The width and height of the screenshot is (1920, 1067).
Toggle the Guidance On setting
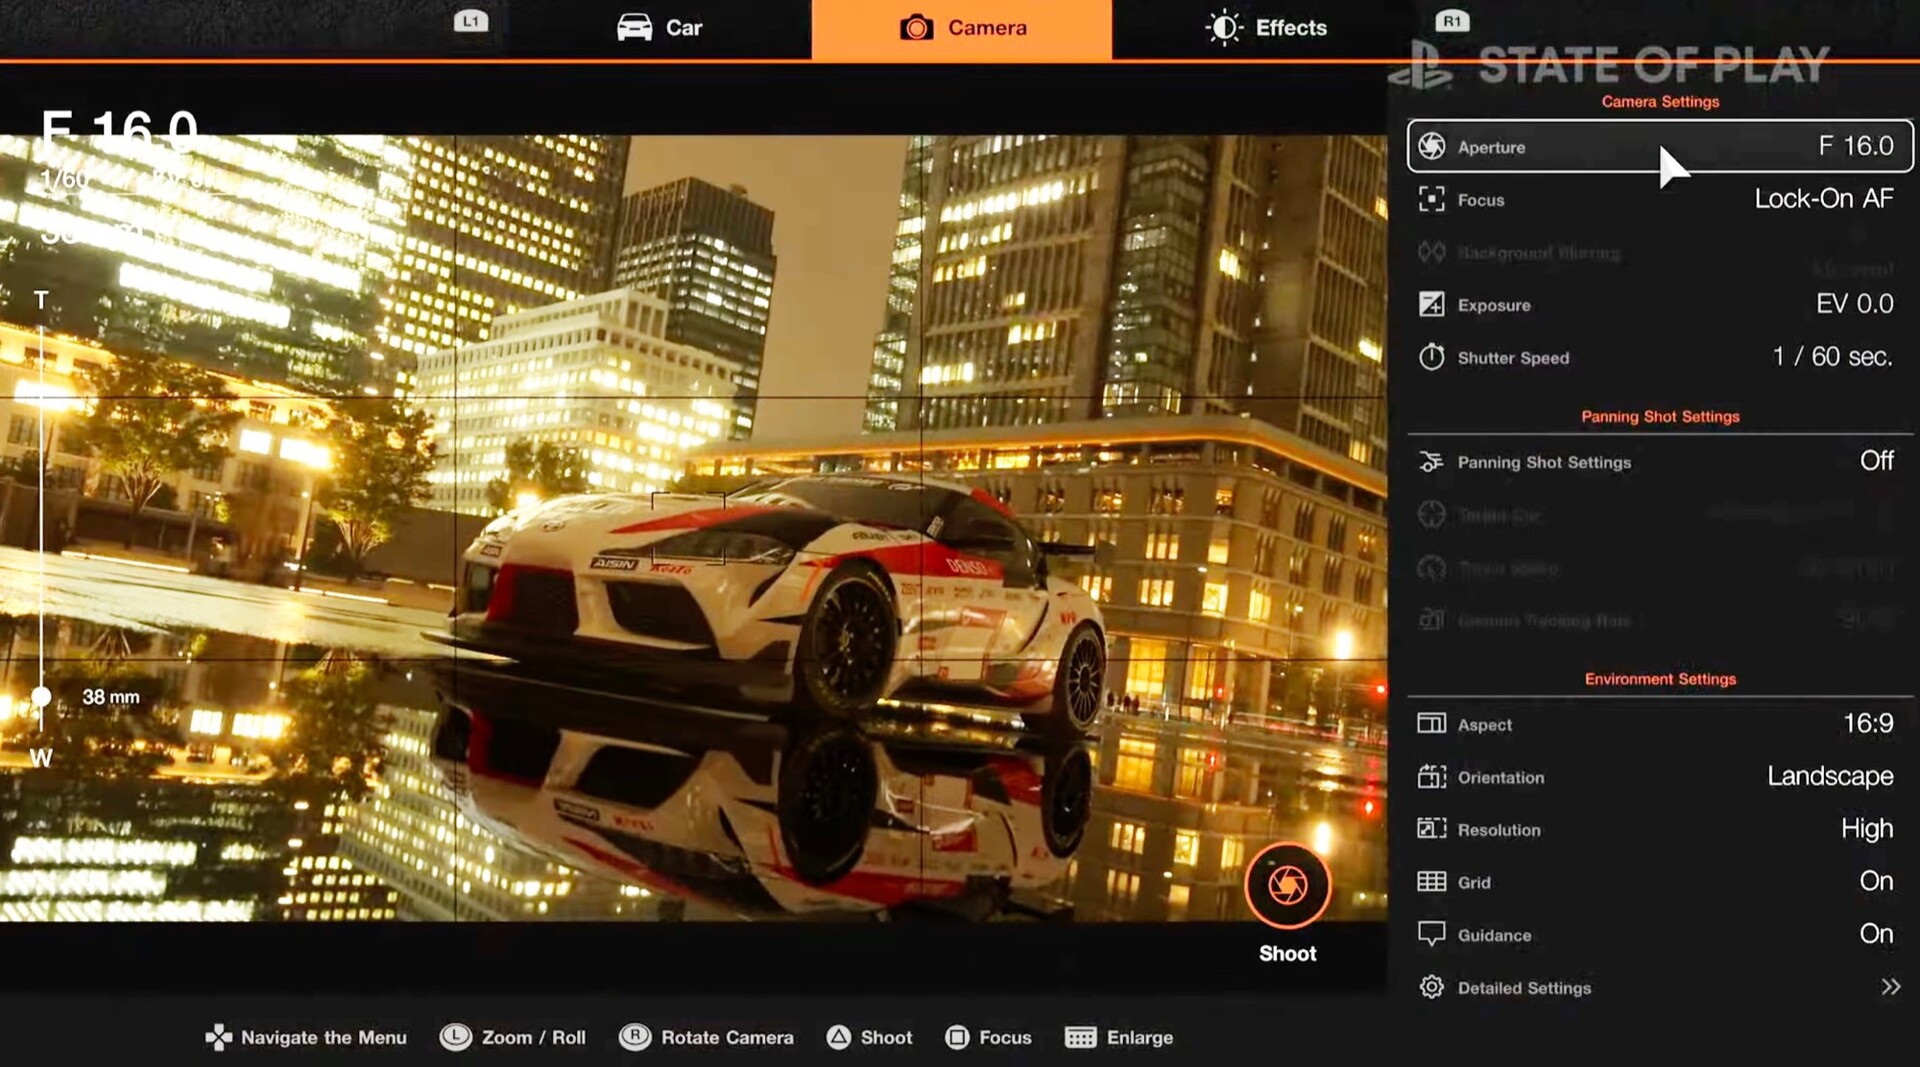(1876, 934)
